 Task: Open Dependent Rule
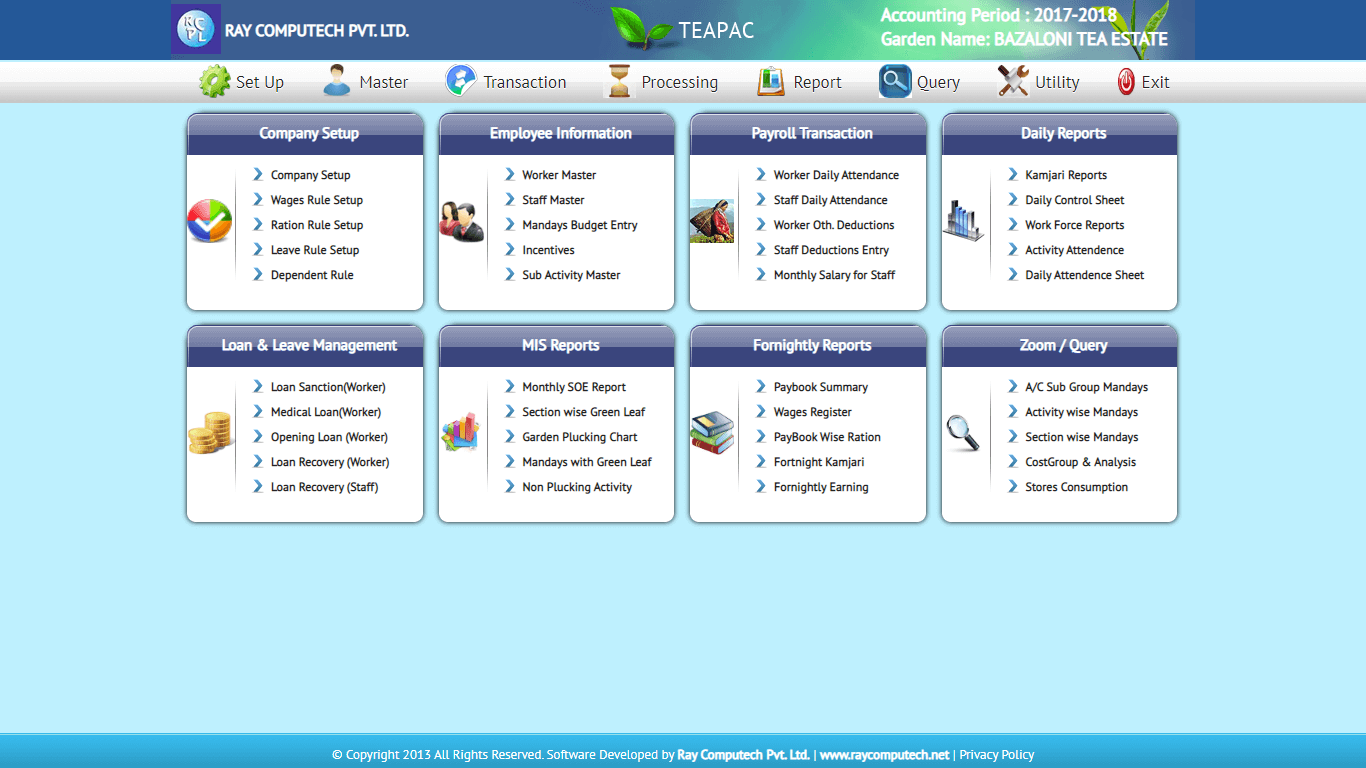[x=312, y=275]
